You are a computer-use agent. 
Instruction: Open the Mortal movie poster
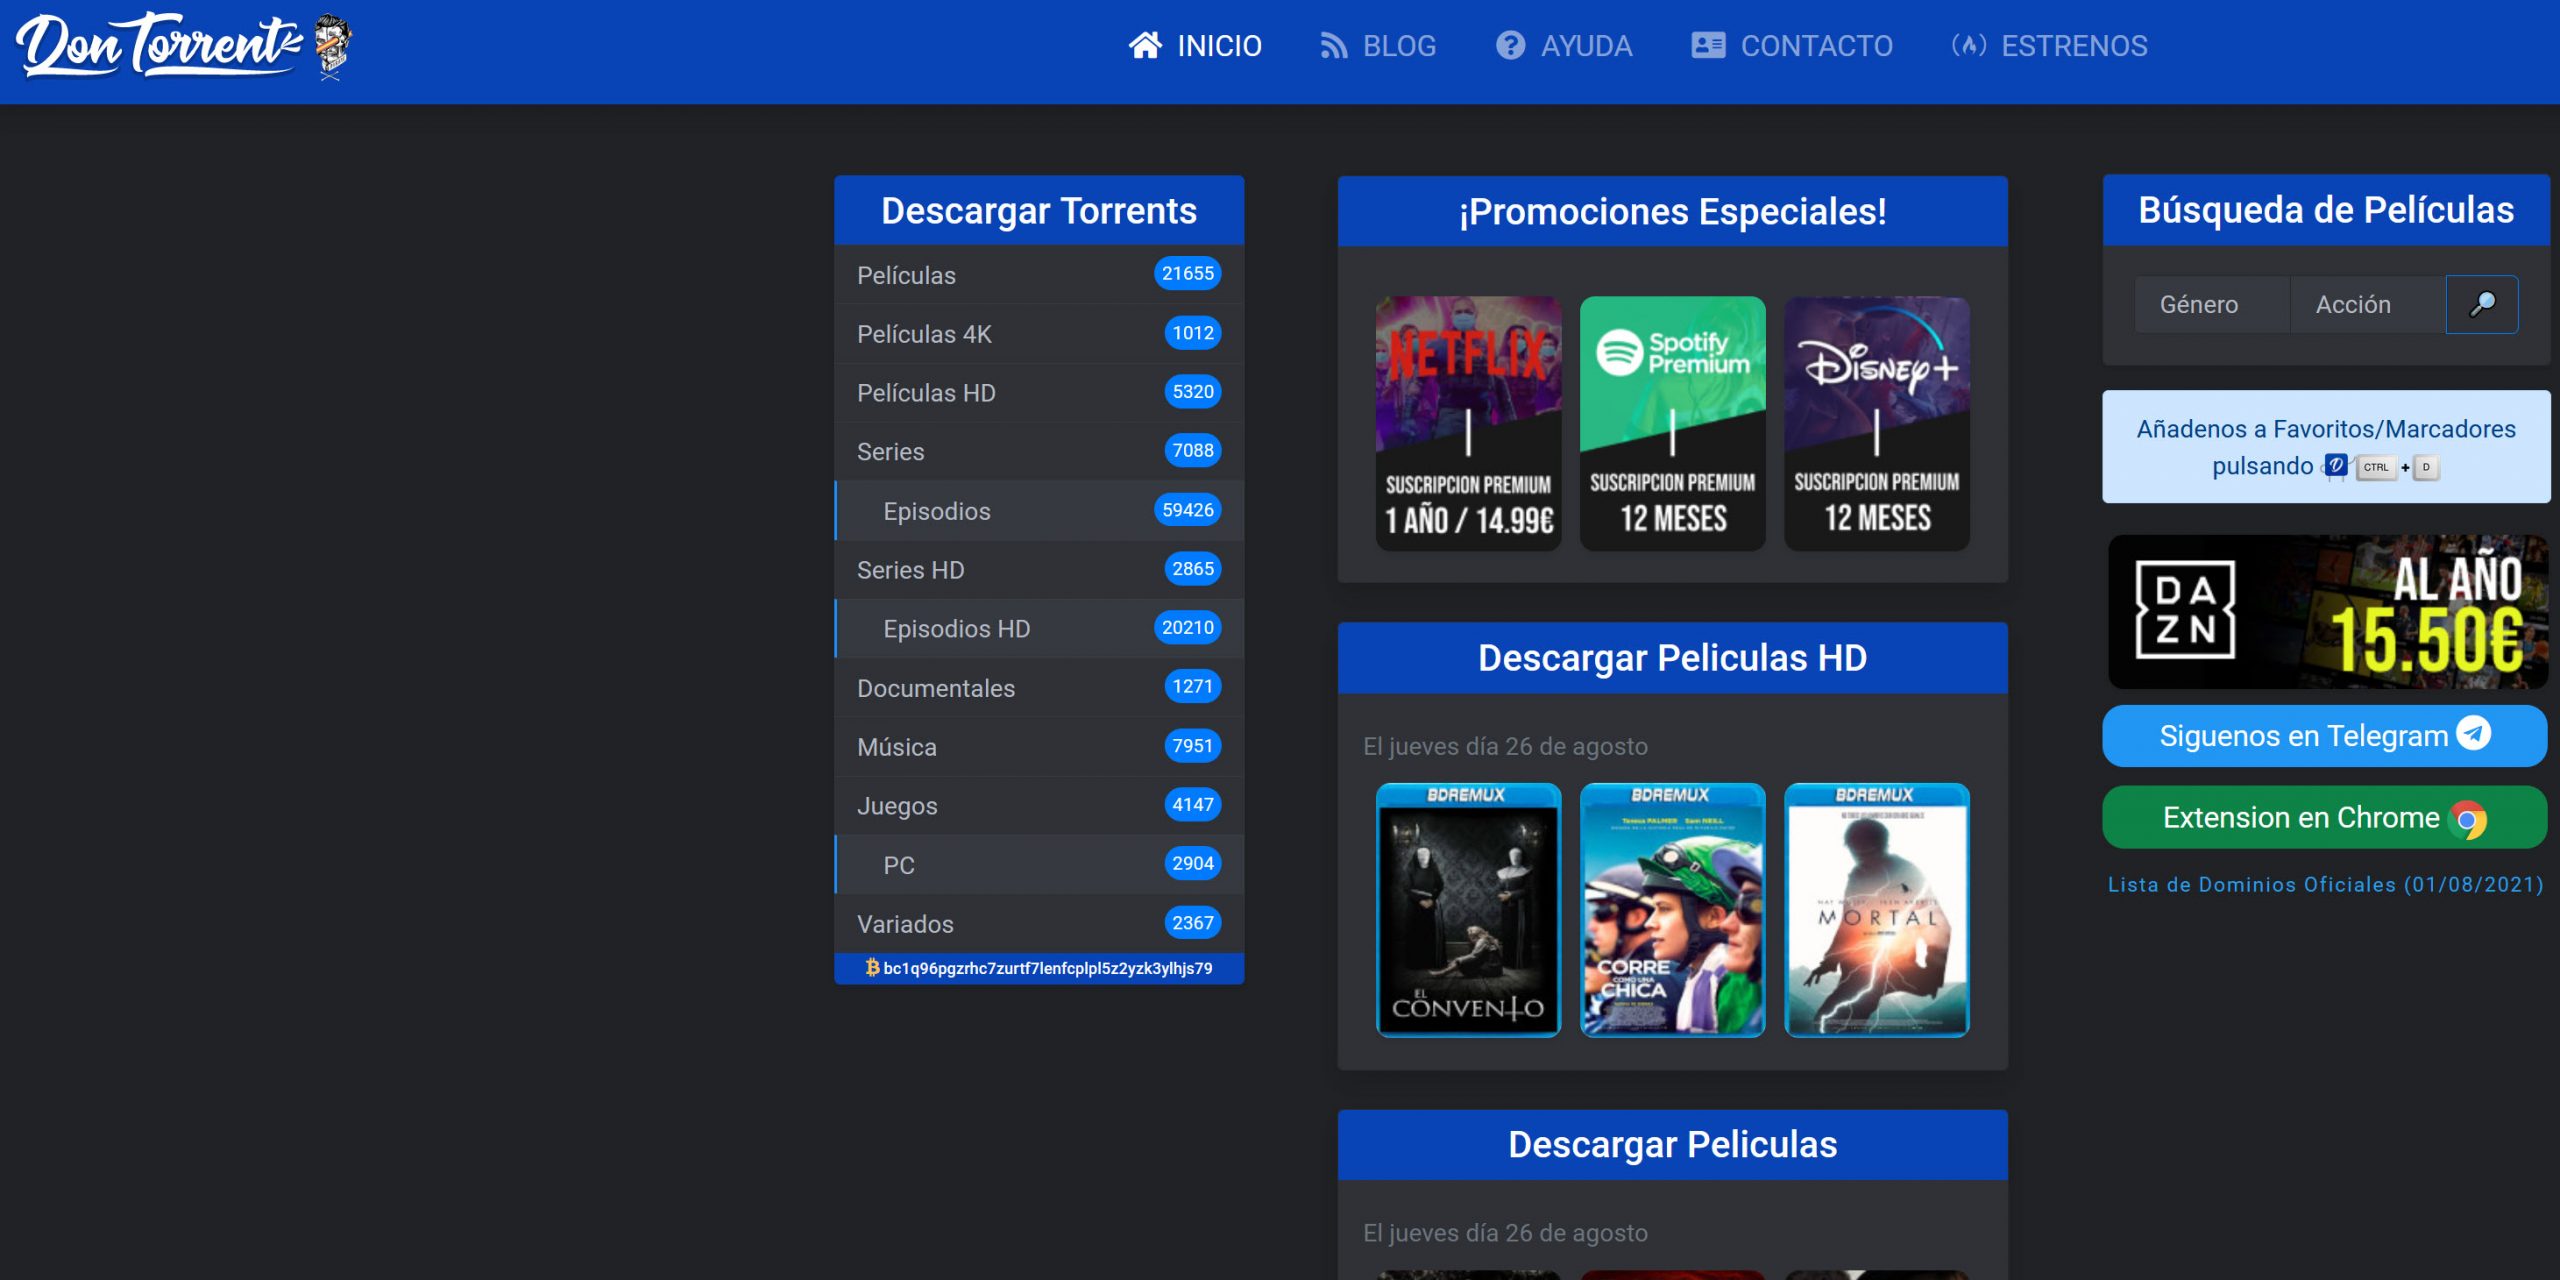[x=1876, y=910]
